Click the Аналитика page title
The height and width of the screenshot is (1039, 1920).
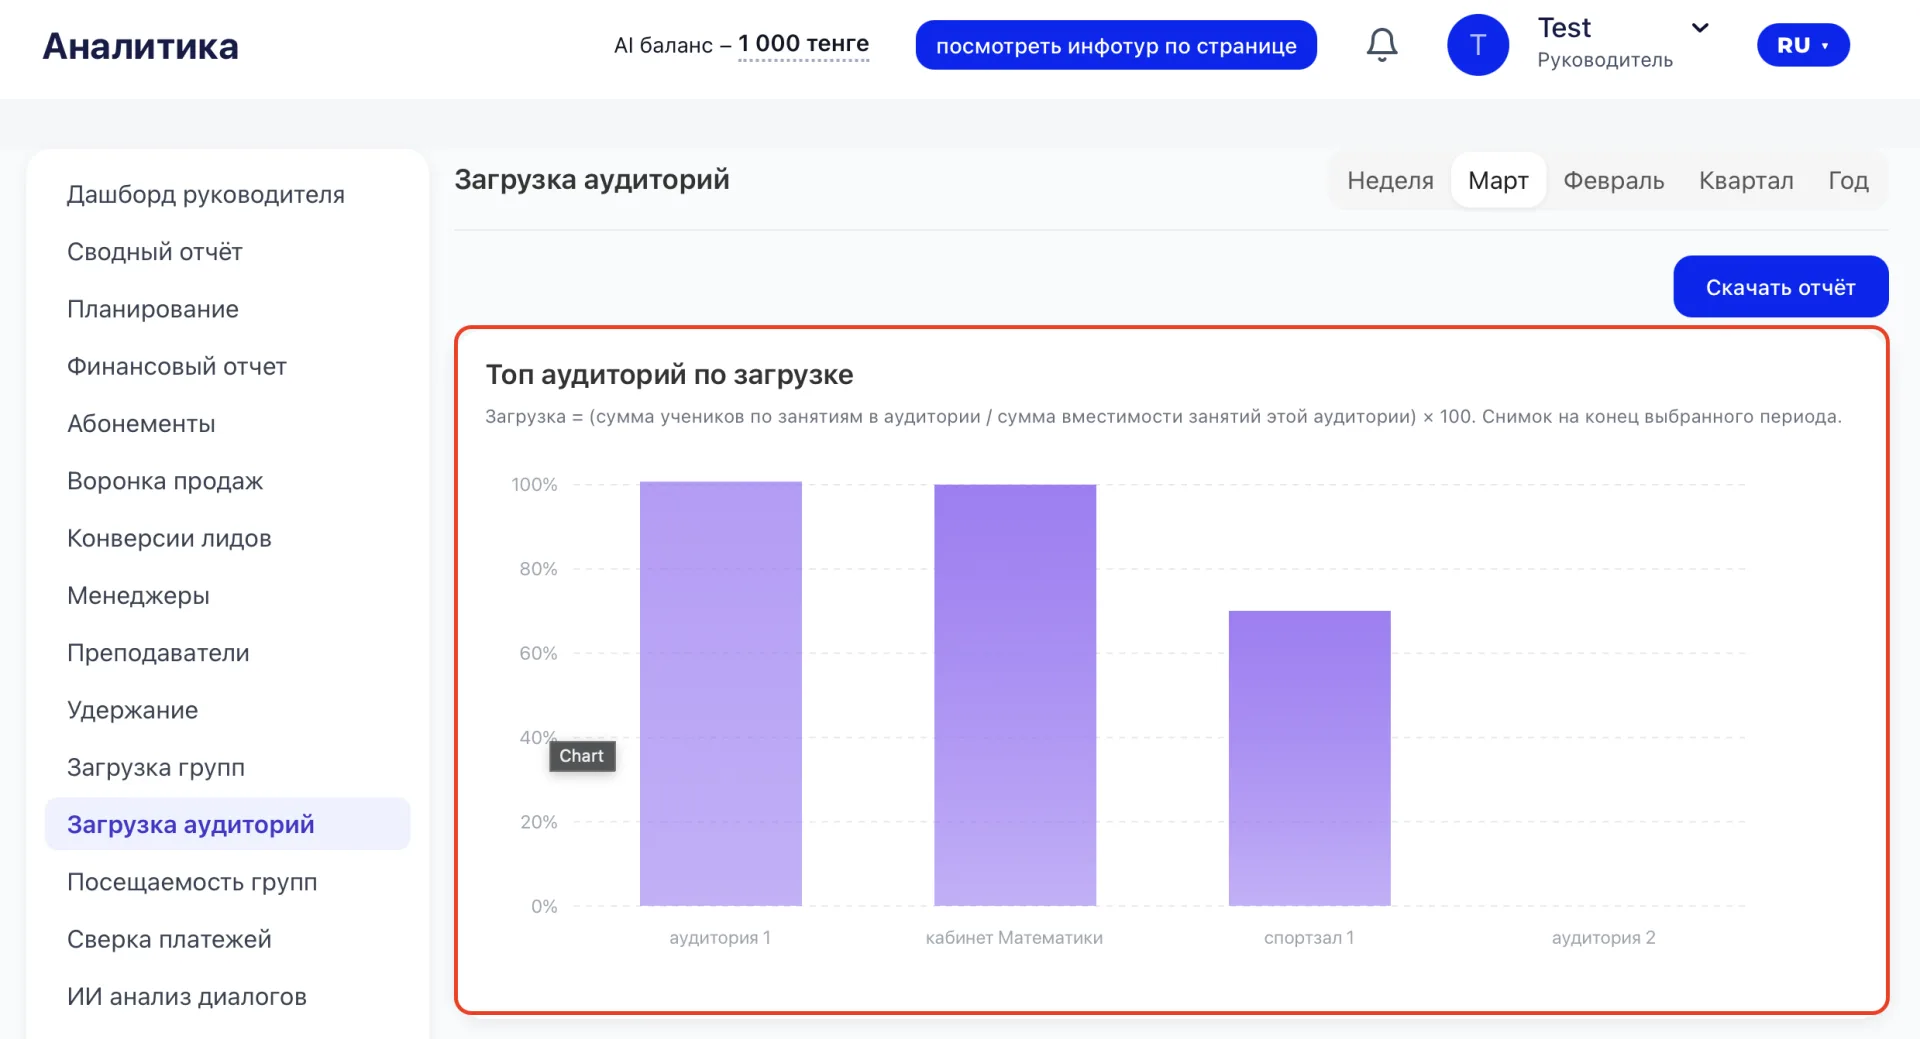point(141,46)
